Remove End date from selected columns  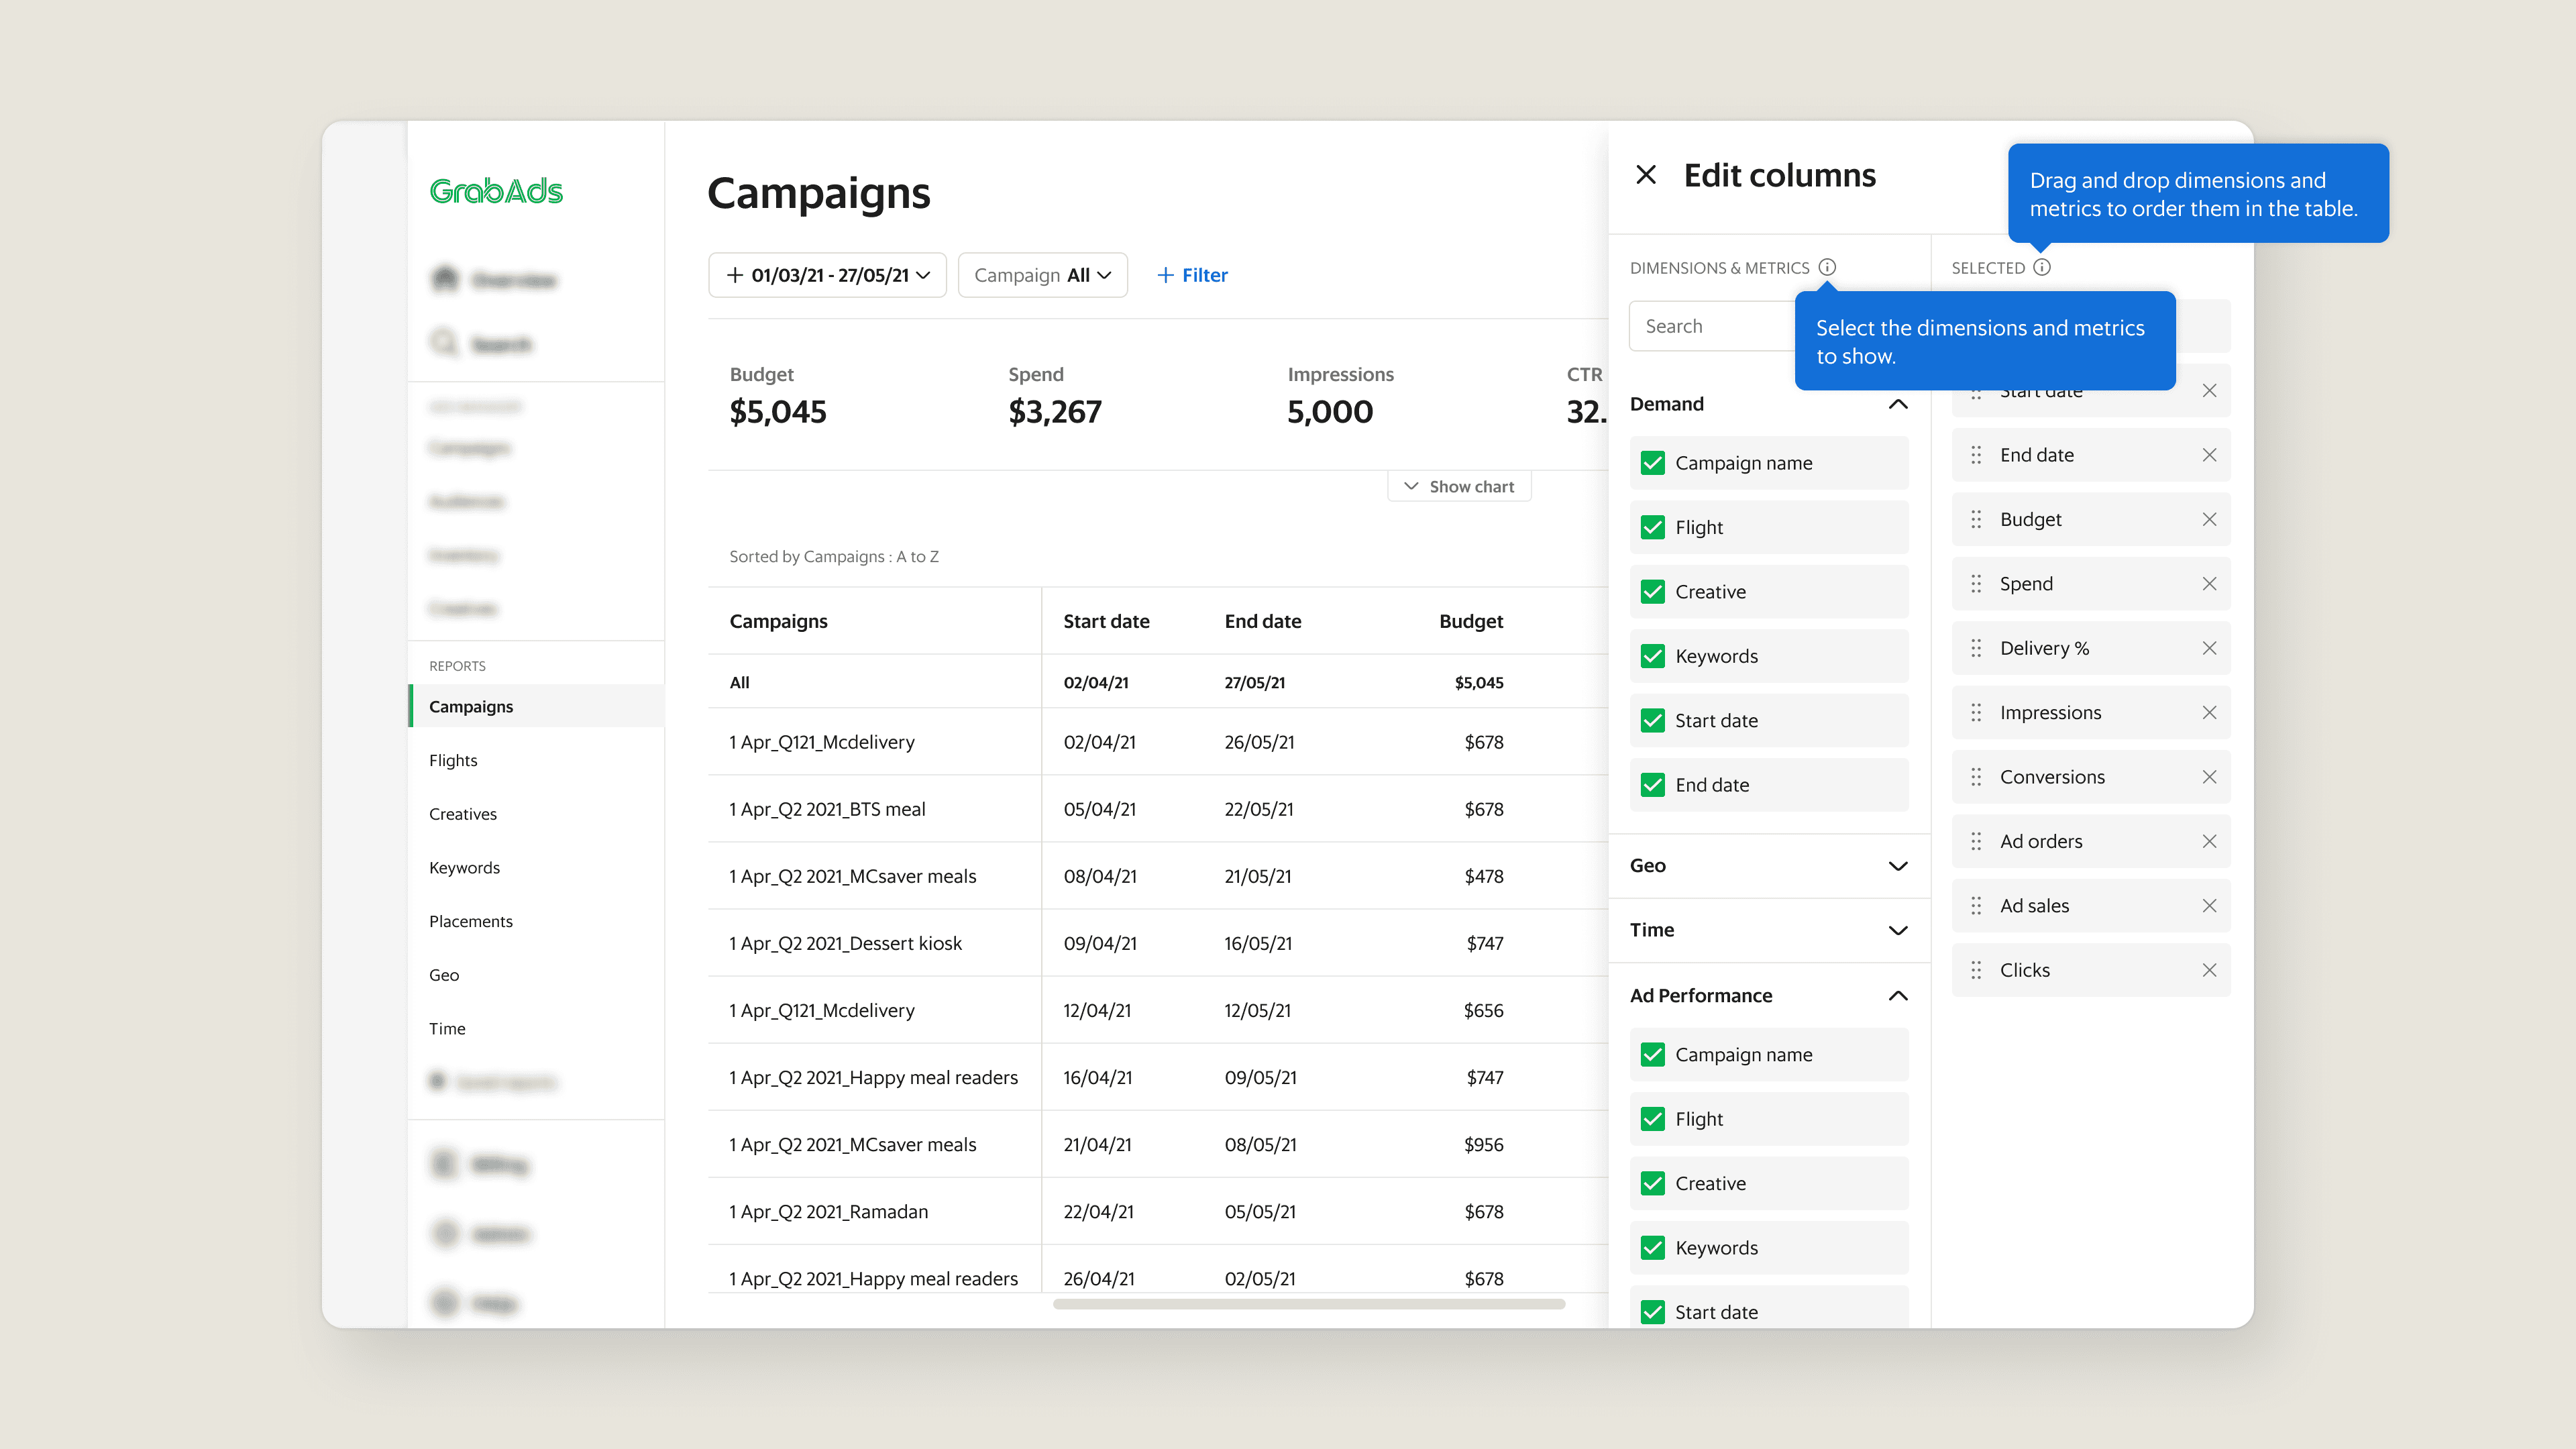pos(2209,455)
